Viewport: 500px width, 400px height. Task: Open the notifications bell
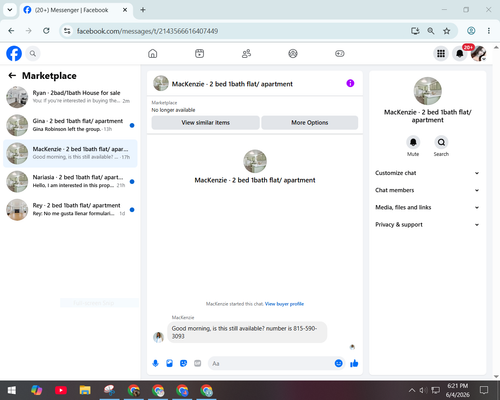click(x=460, y=53)
